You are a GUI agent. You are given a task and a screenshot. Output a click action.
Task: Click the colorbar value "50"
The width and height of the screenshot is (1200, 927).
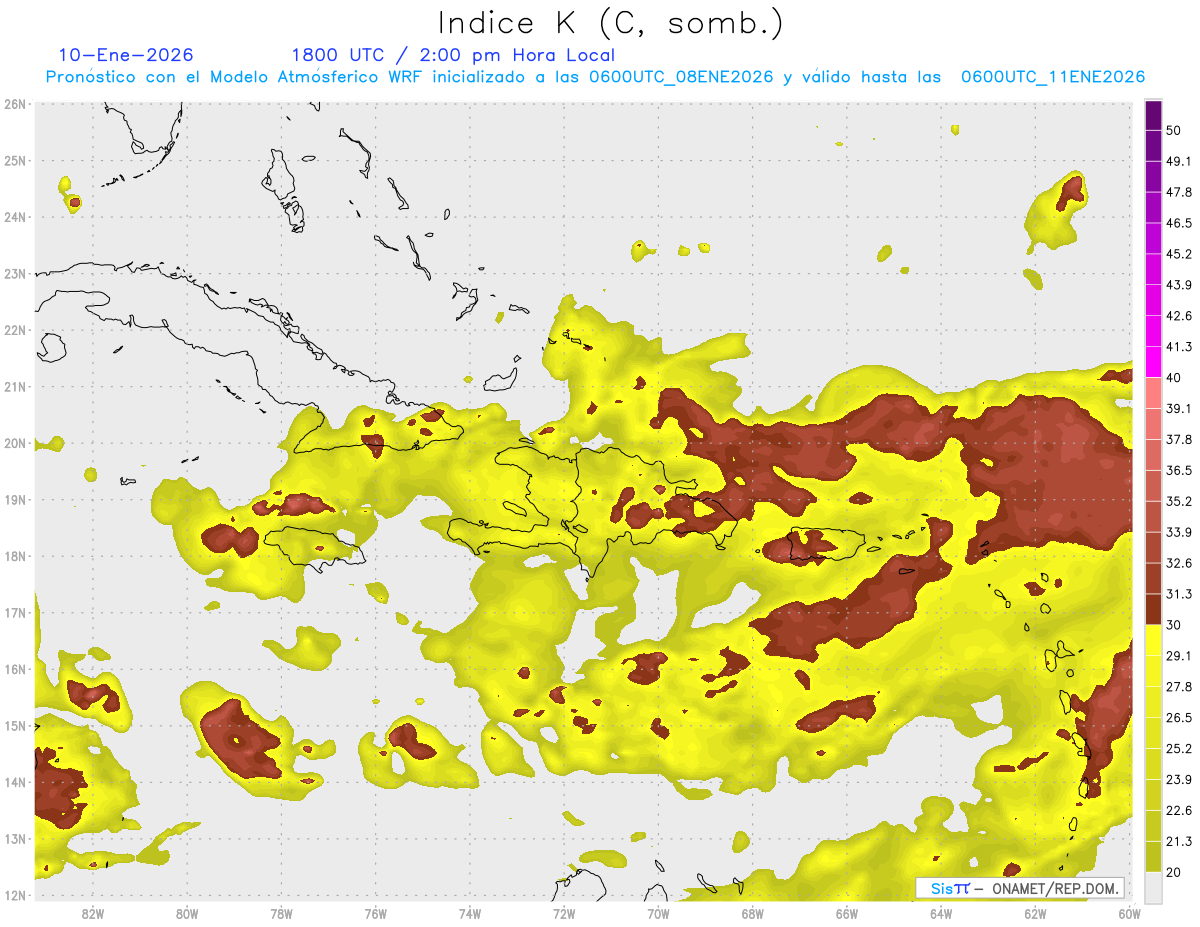[x=1173, y=130]
